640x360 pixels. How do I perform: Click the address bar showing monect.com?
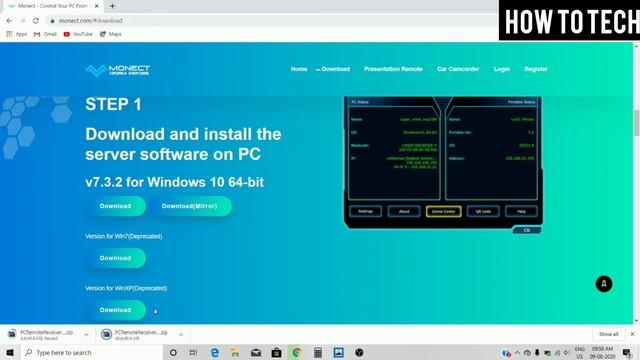point(269,20)
